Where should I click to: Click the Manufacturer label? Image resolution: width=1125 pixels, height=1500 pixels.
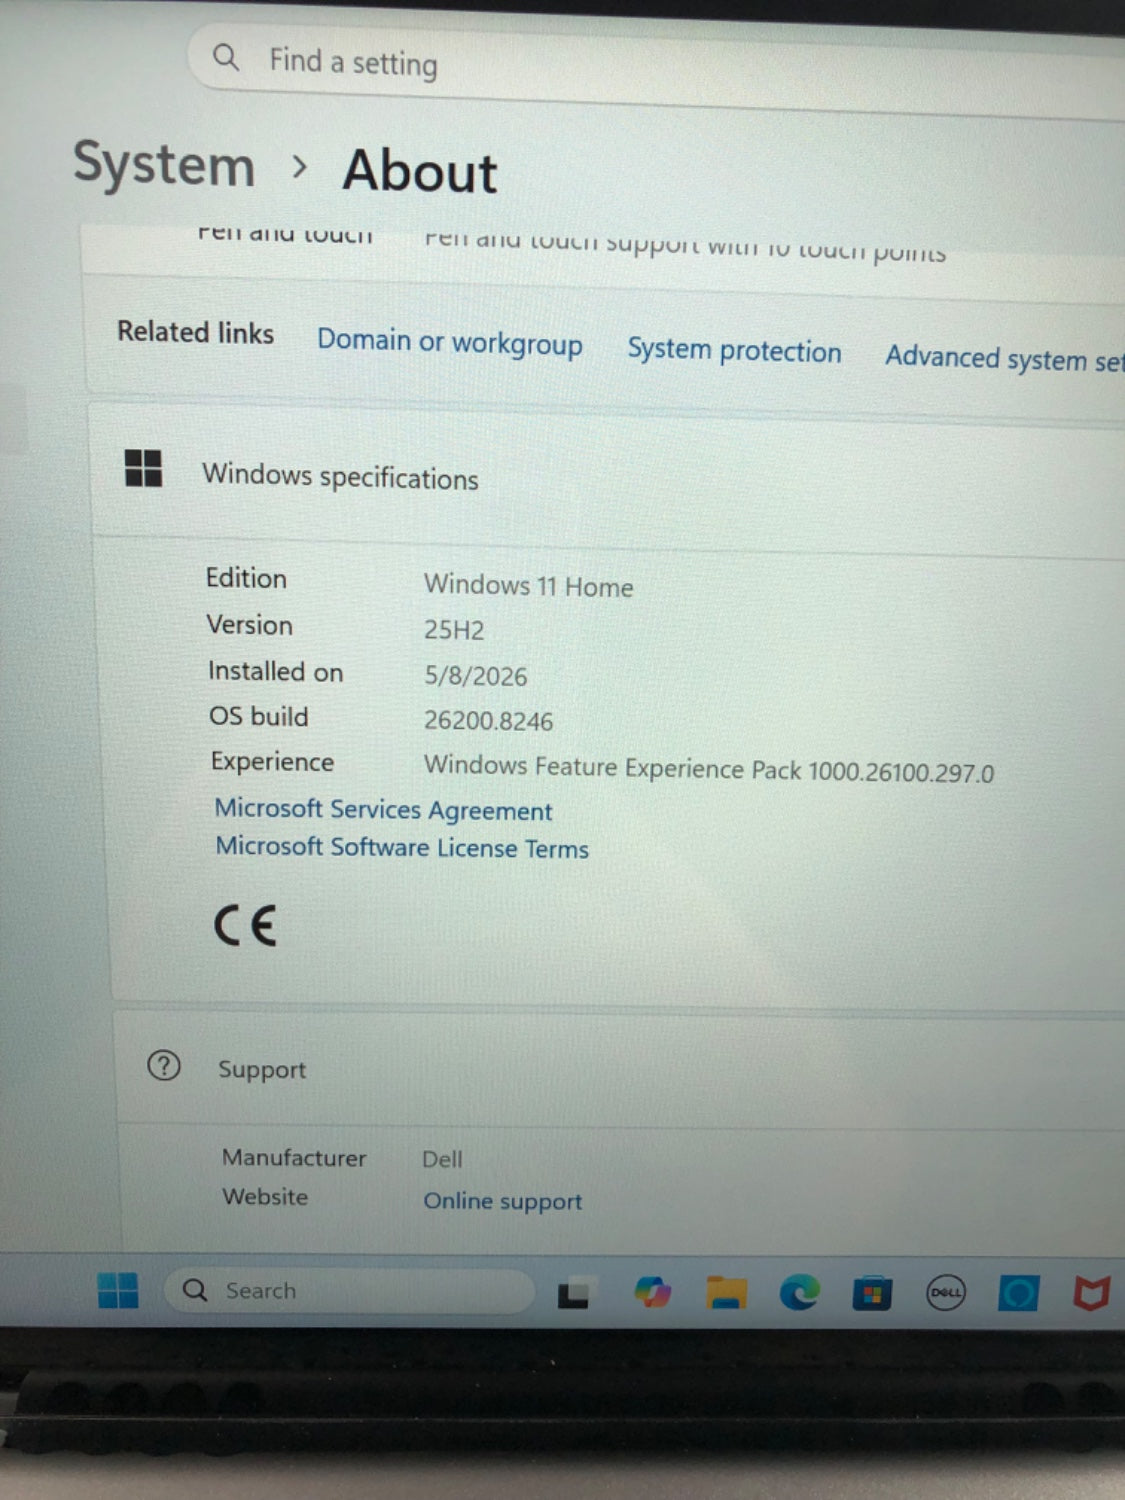coord(294,1157)
